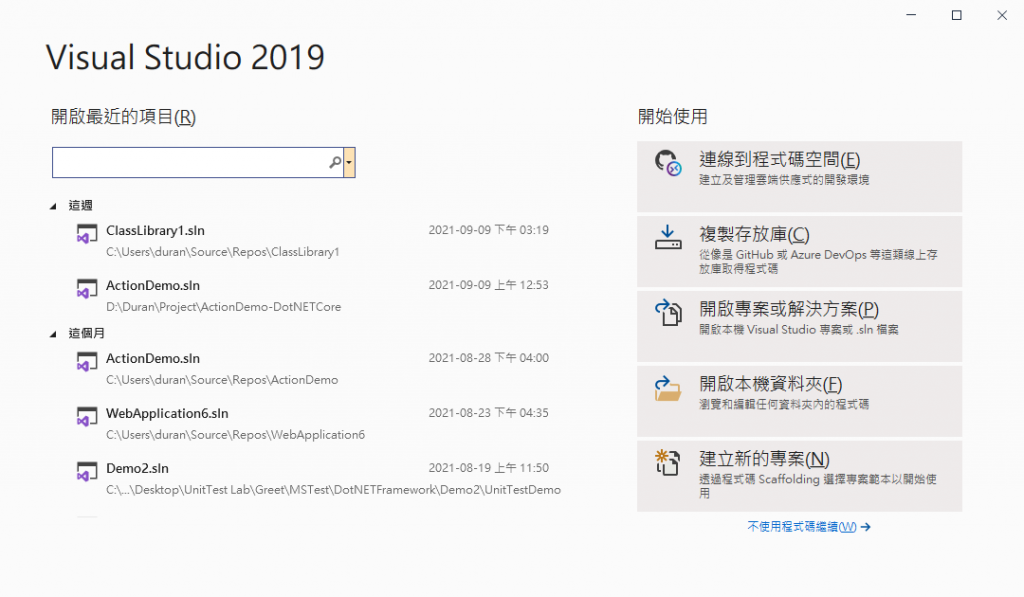Click timestamp 2021-08-28 下午 04:00
Viewport: 1024px width, 597px height.
488,358
